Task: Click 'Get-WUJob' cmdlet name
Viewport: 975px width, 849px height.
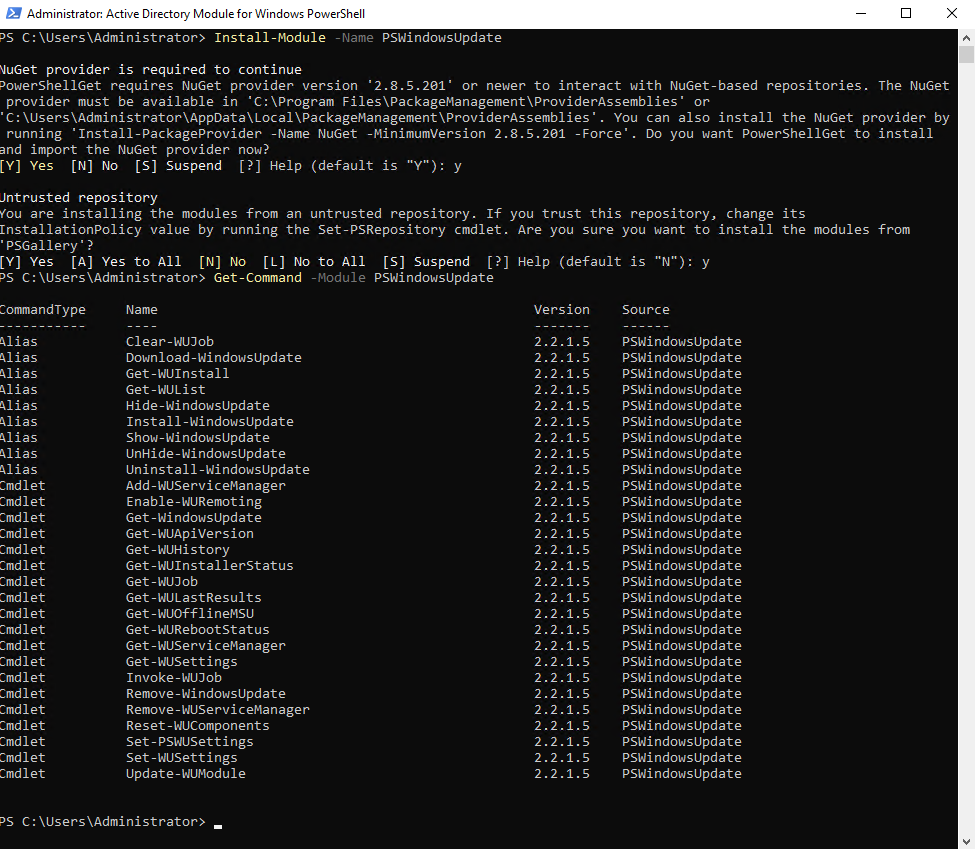Action: point(162,582)
